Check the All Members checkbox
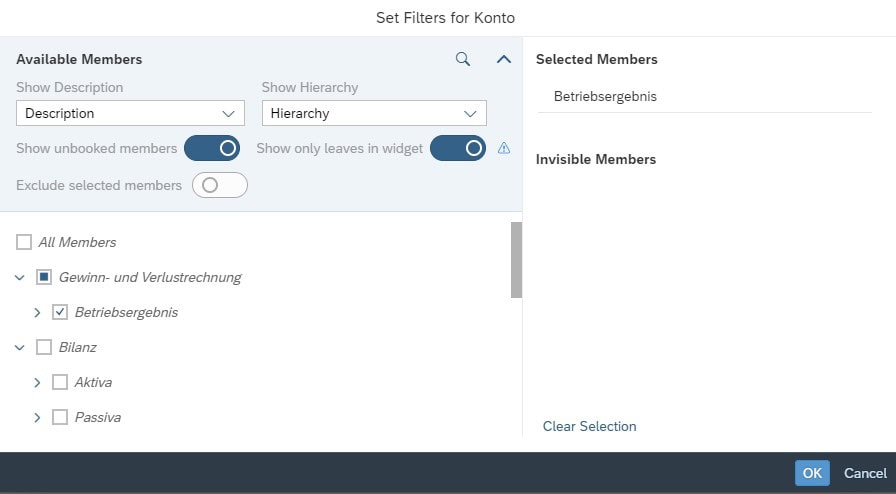This screenshot has width=896, height=494. [24, 242]
